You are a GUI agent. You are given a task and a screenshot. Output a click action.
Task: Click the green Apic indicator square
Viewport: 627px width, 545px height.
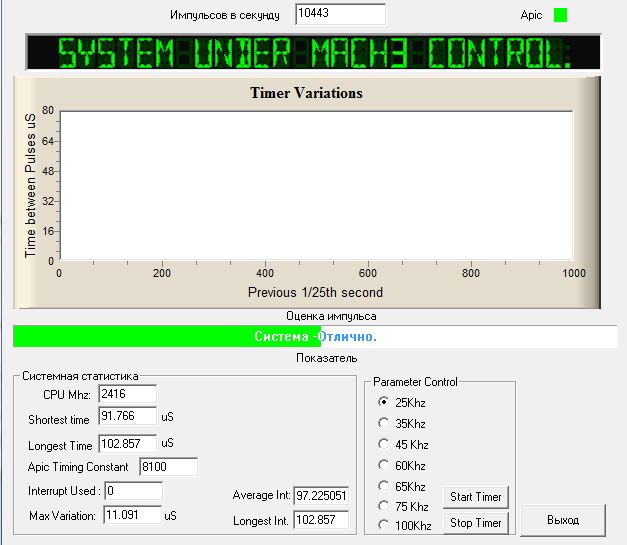560,15
